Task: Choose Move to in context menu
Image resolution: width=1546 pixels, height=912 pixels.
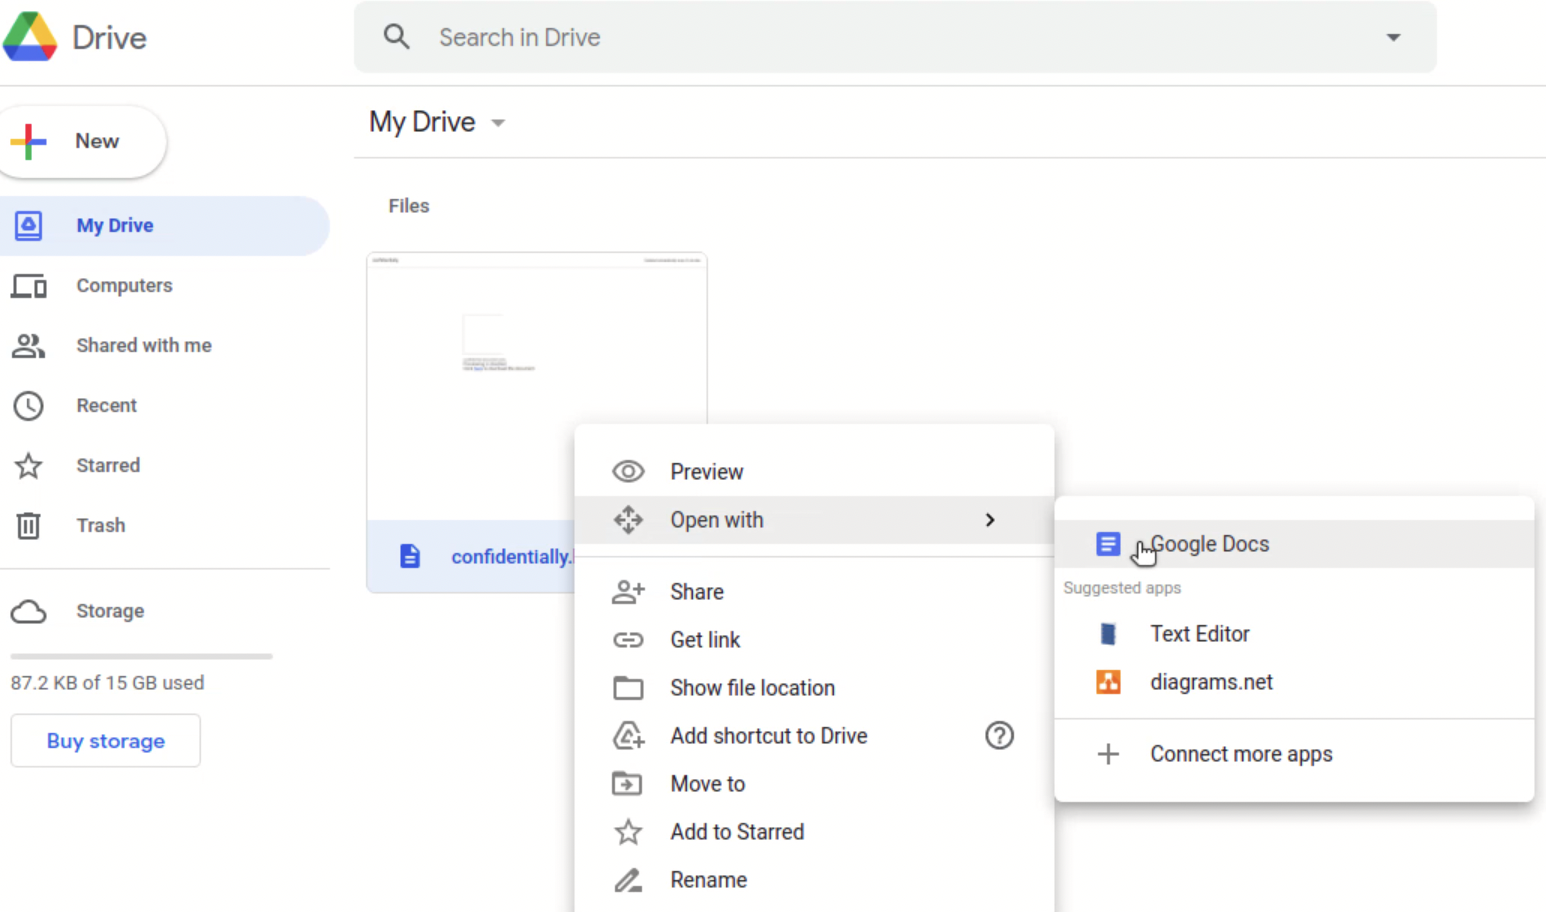Action: [x=814, y=784]
